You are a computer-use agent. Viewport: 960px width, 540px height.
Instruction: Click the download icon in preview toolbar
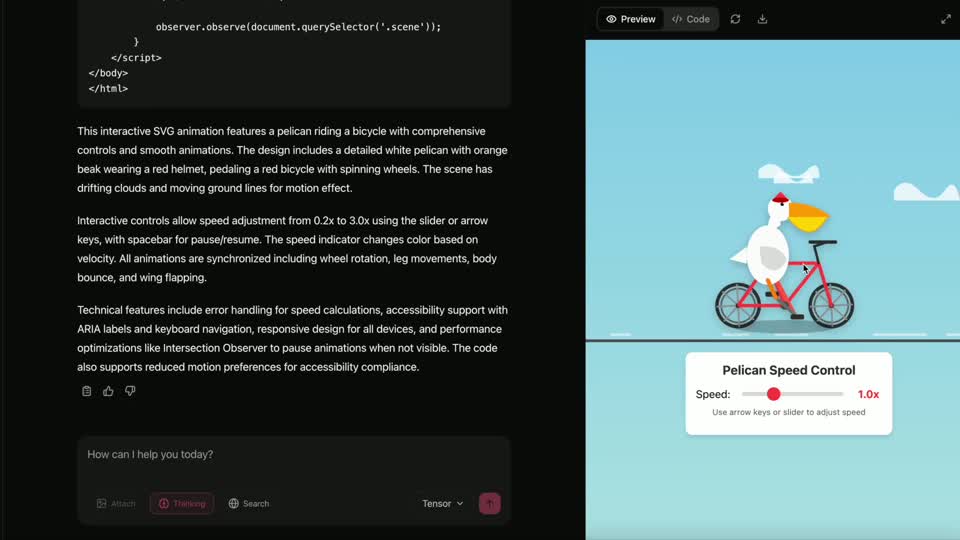[762, 19]
